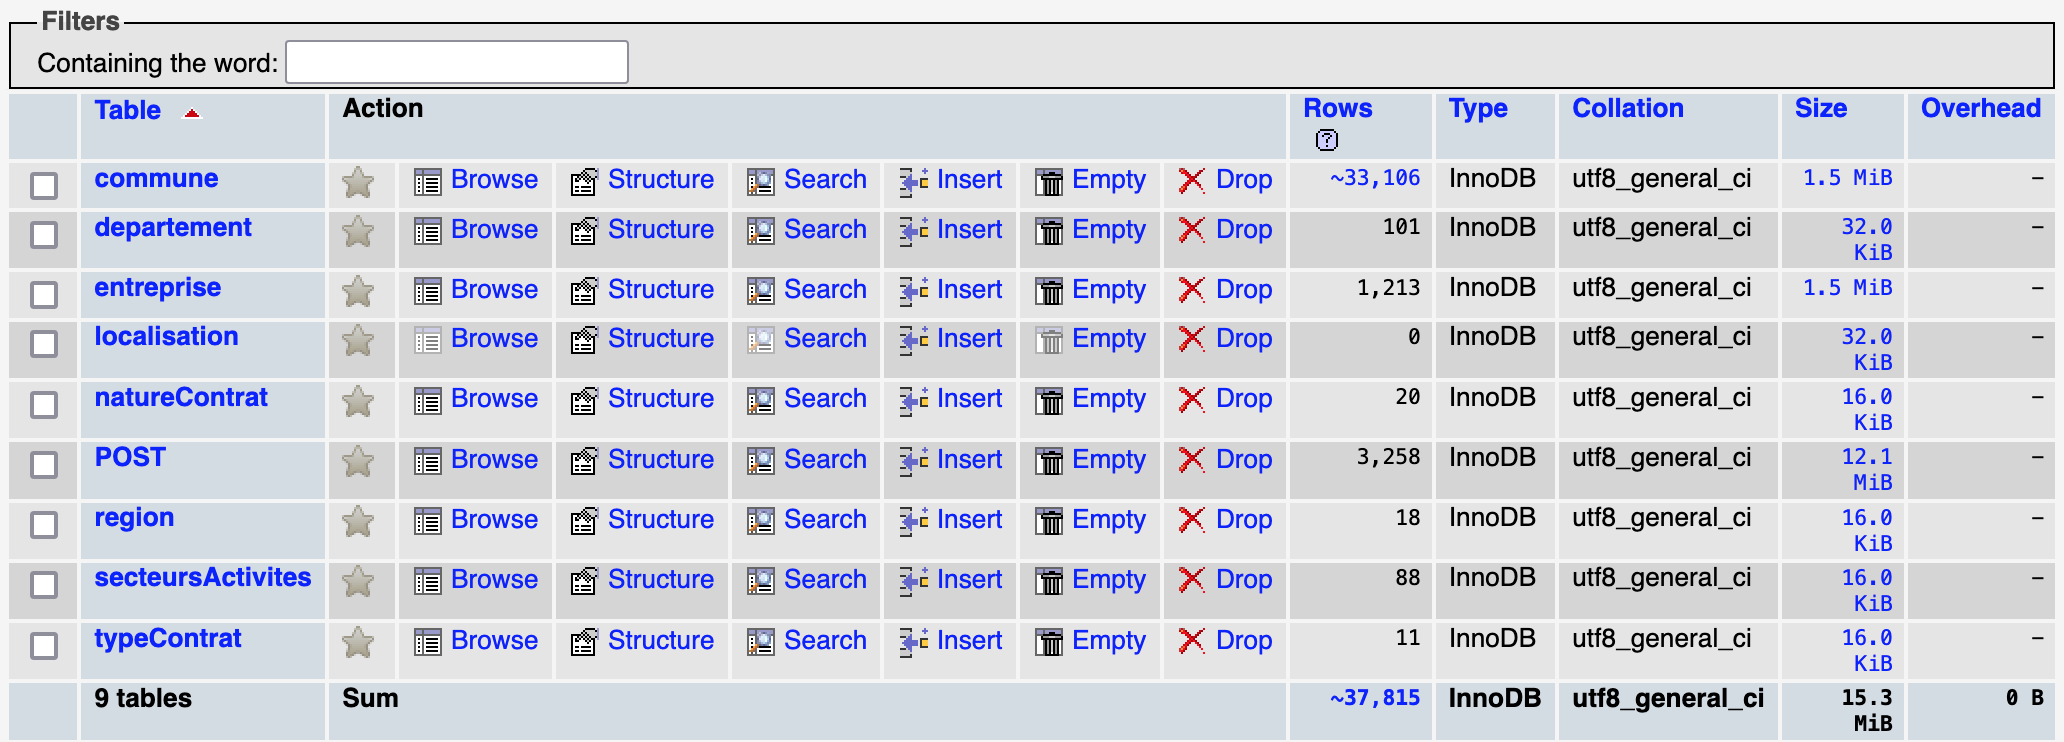Click Search text link for natureContrat

pos(825,398)
